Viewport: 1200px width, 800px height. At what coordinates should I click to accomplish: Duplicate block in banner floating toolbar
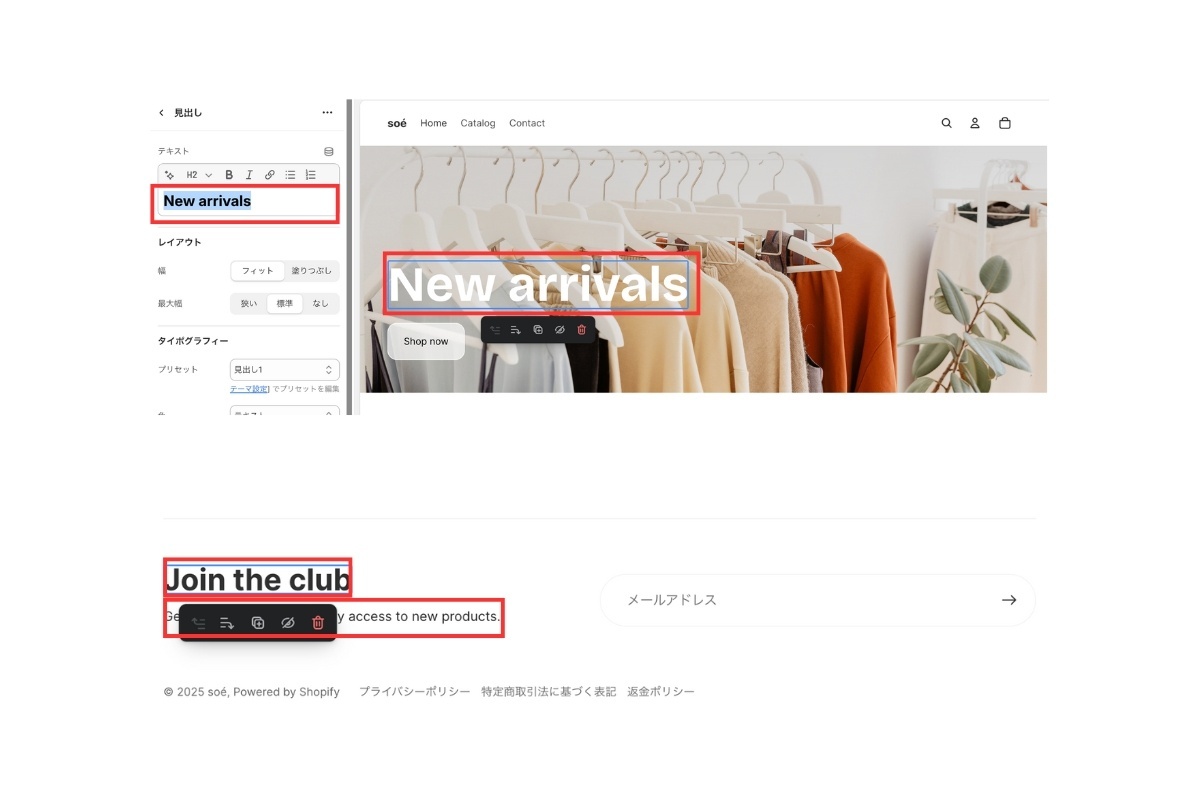click(538, 330)
